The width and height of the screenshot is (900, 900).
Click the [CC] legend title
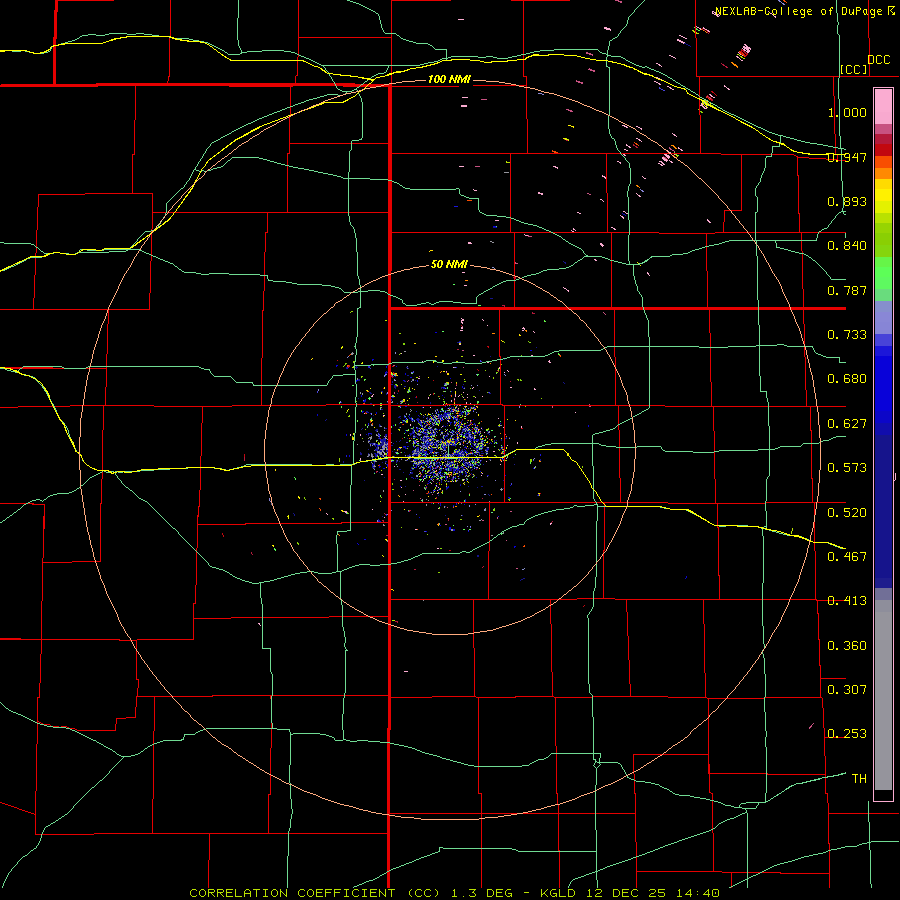tap(854, 69)
